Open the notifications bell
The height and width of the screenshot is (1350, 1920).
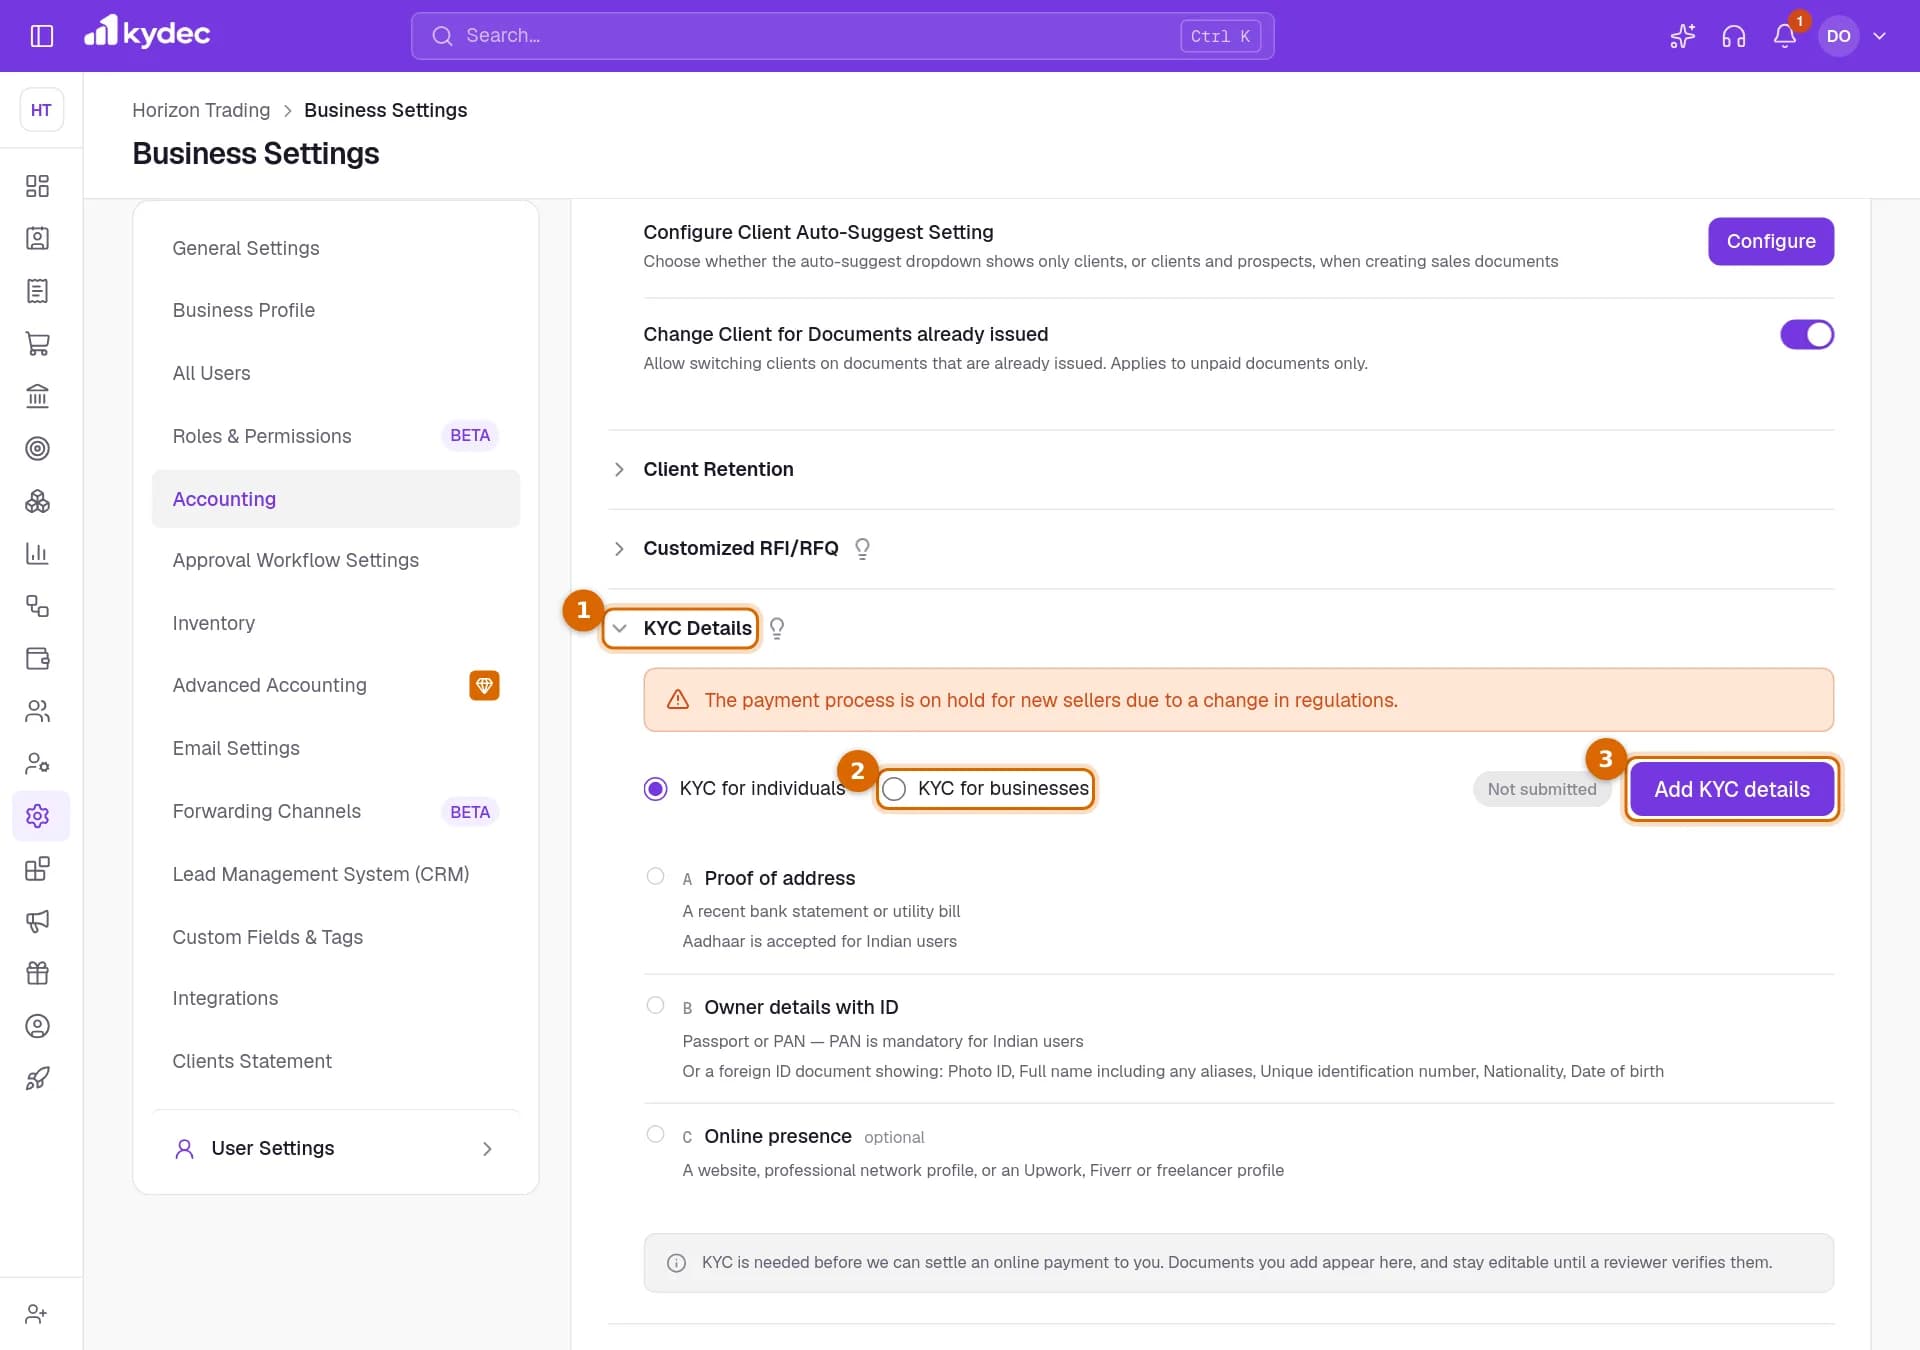coord(1785,36)
